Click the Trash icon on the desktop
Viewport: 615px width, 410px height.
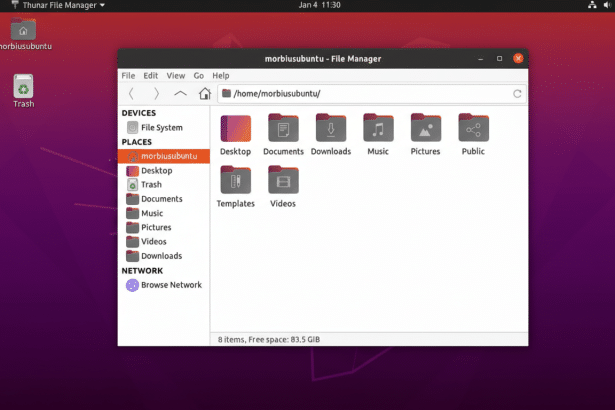click(23, 86)
